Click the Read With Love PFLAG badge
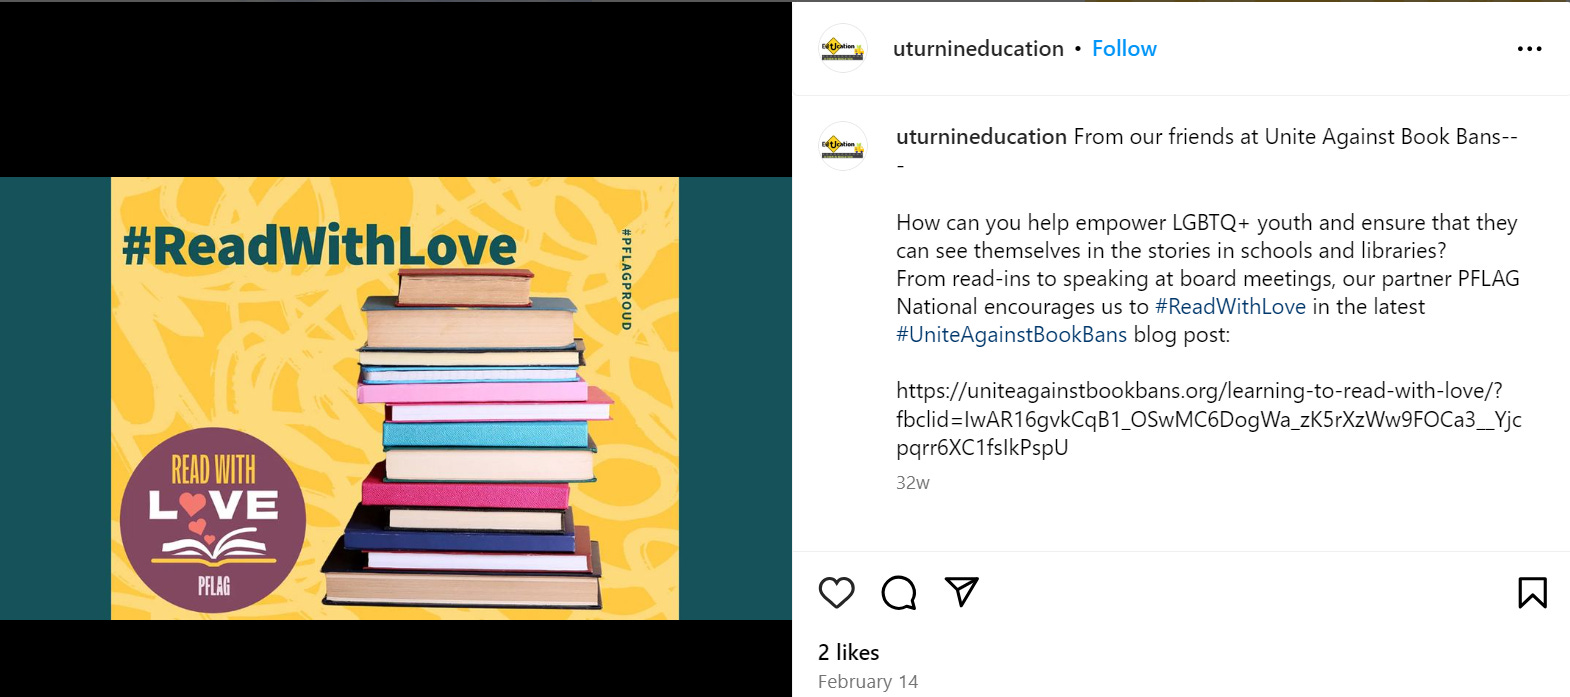Image resolution: width=1570 pixels, height=697 pixels. 213,520
